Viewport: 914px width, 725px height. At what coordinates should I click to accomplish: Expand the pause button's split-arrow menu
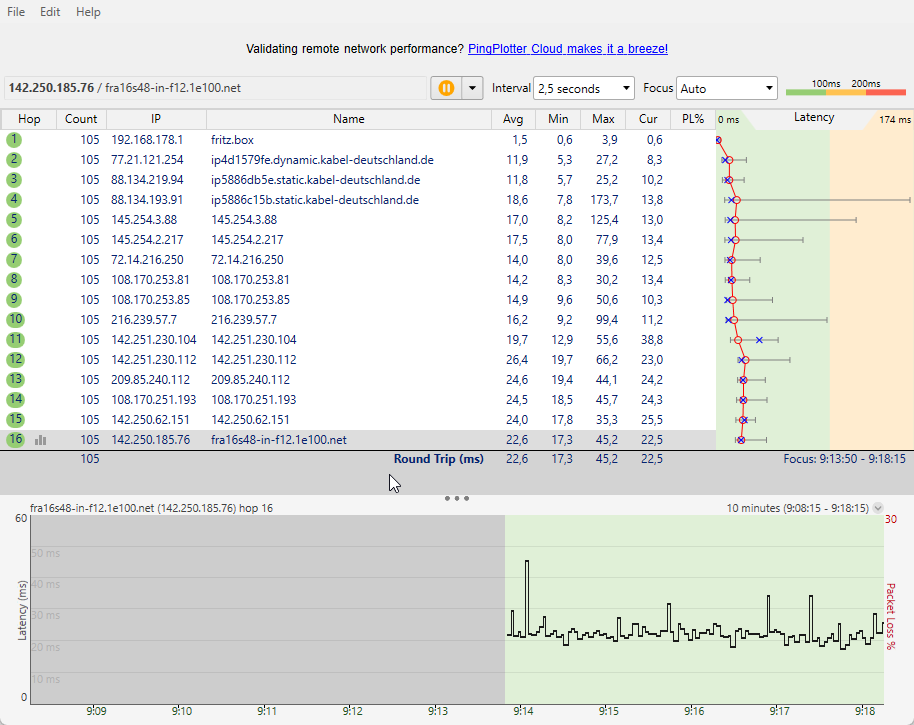point(471,88)
